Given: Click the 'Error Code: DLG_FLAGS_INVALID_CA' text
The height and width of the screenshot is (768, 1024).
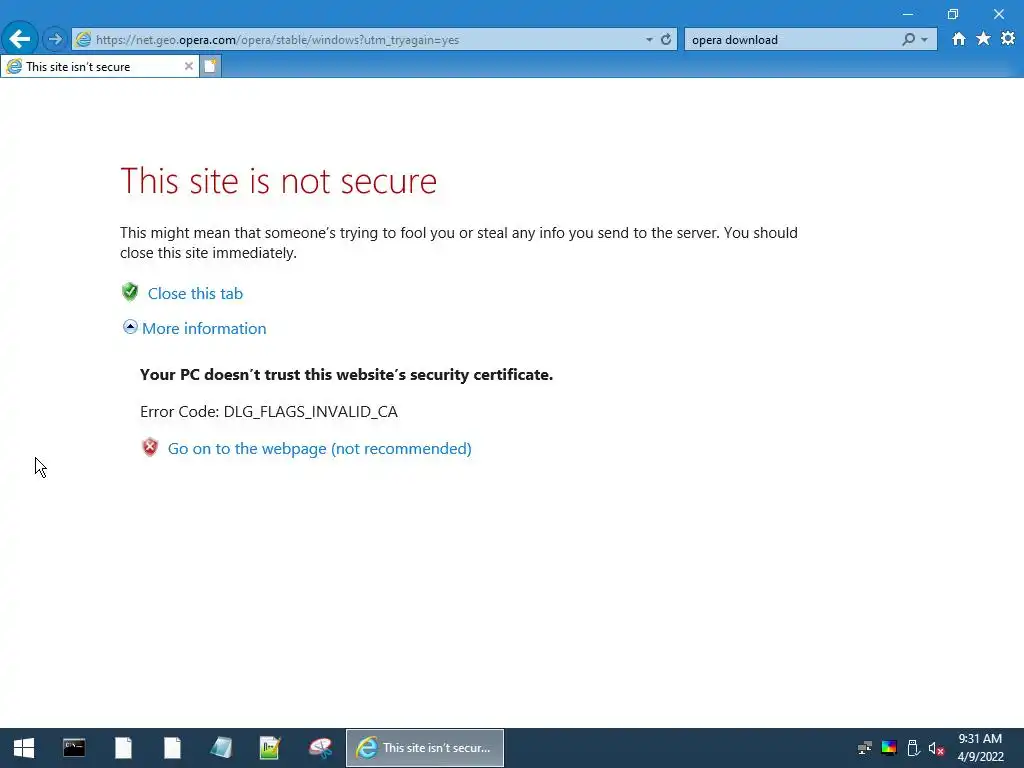Looking at the screenshot, I should coord(269,412).
